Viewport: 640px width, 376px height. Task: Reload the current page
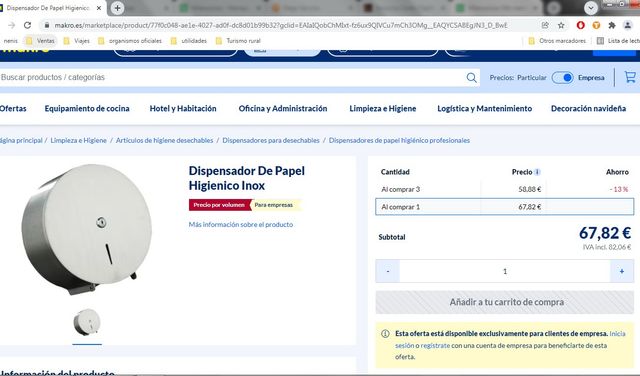point(27,25)
